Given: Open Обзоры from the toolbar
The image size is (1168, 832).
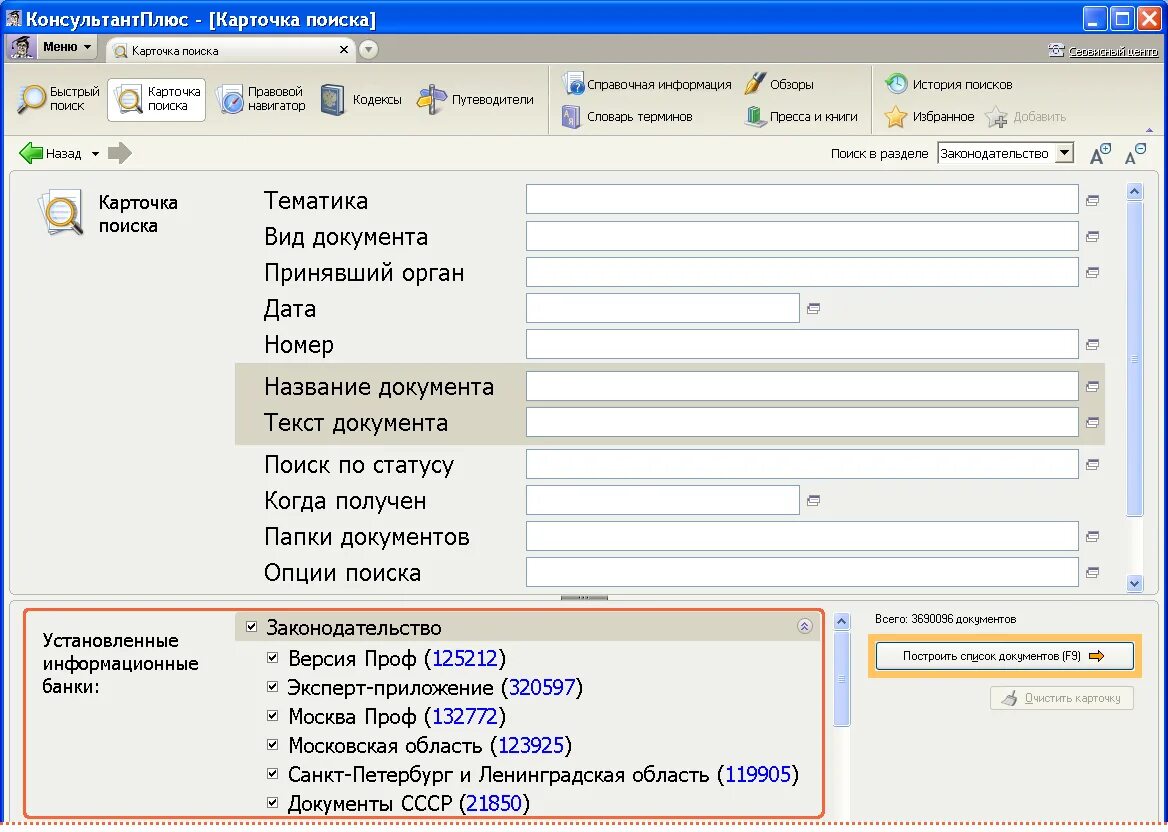Looking at the screenshot, I should click(x=779, y=84).
